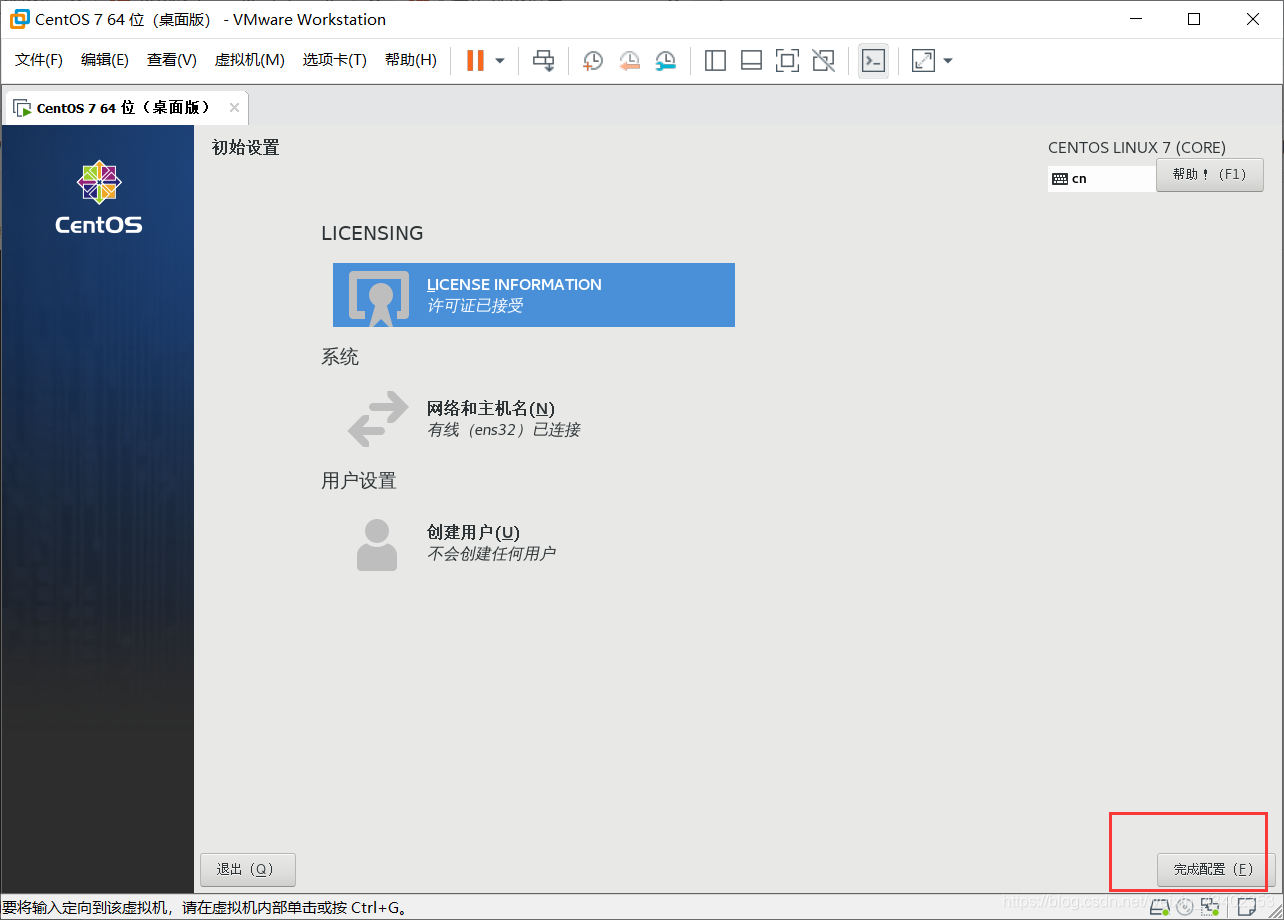Take a snapshot of the virtual machine
This screenshot has width=1284, height=920.
[x=593, y=61]
